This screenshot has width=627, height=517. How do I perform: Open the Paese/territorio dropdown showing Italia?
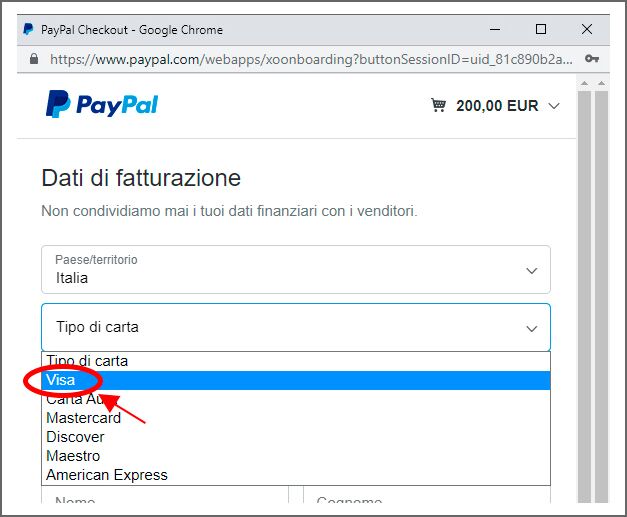pos(296,269)
